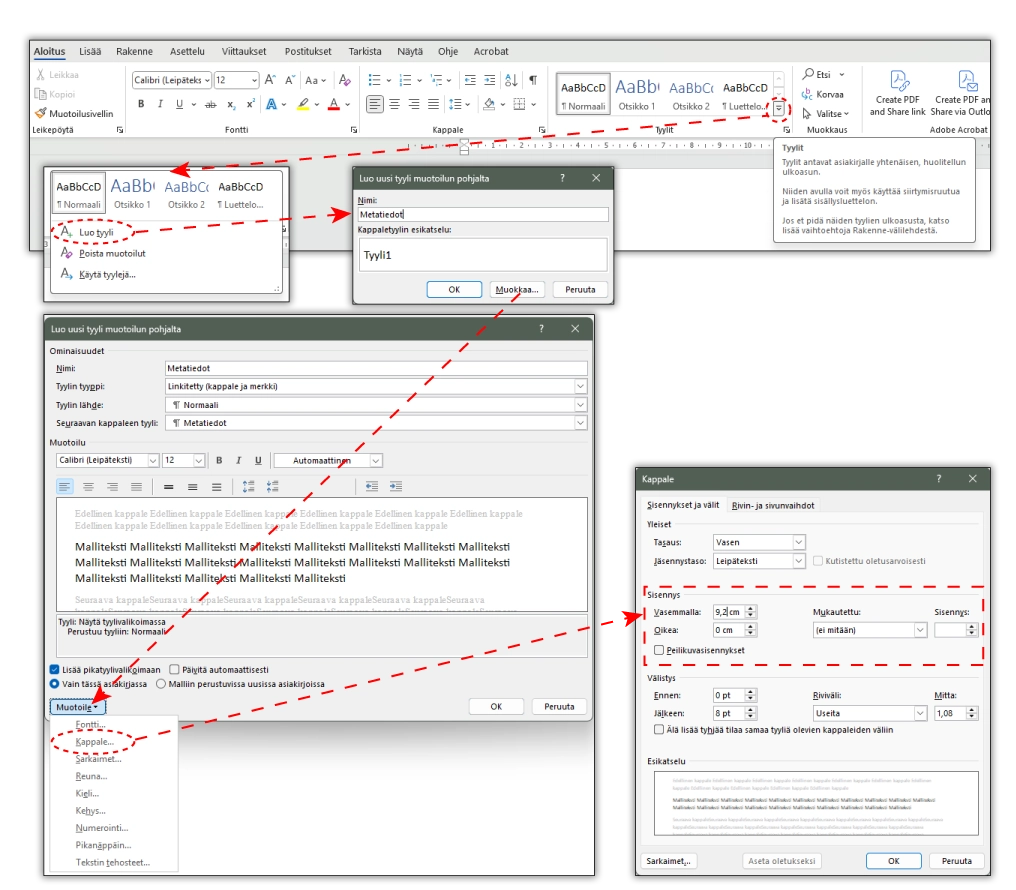Open Viittaukset ribbon tab
Screen dimensions: 1016x890
(244, 51)
